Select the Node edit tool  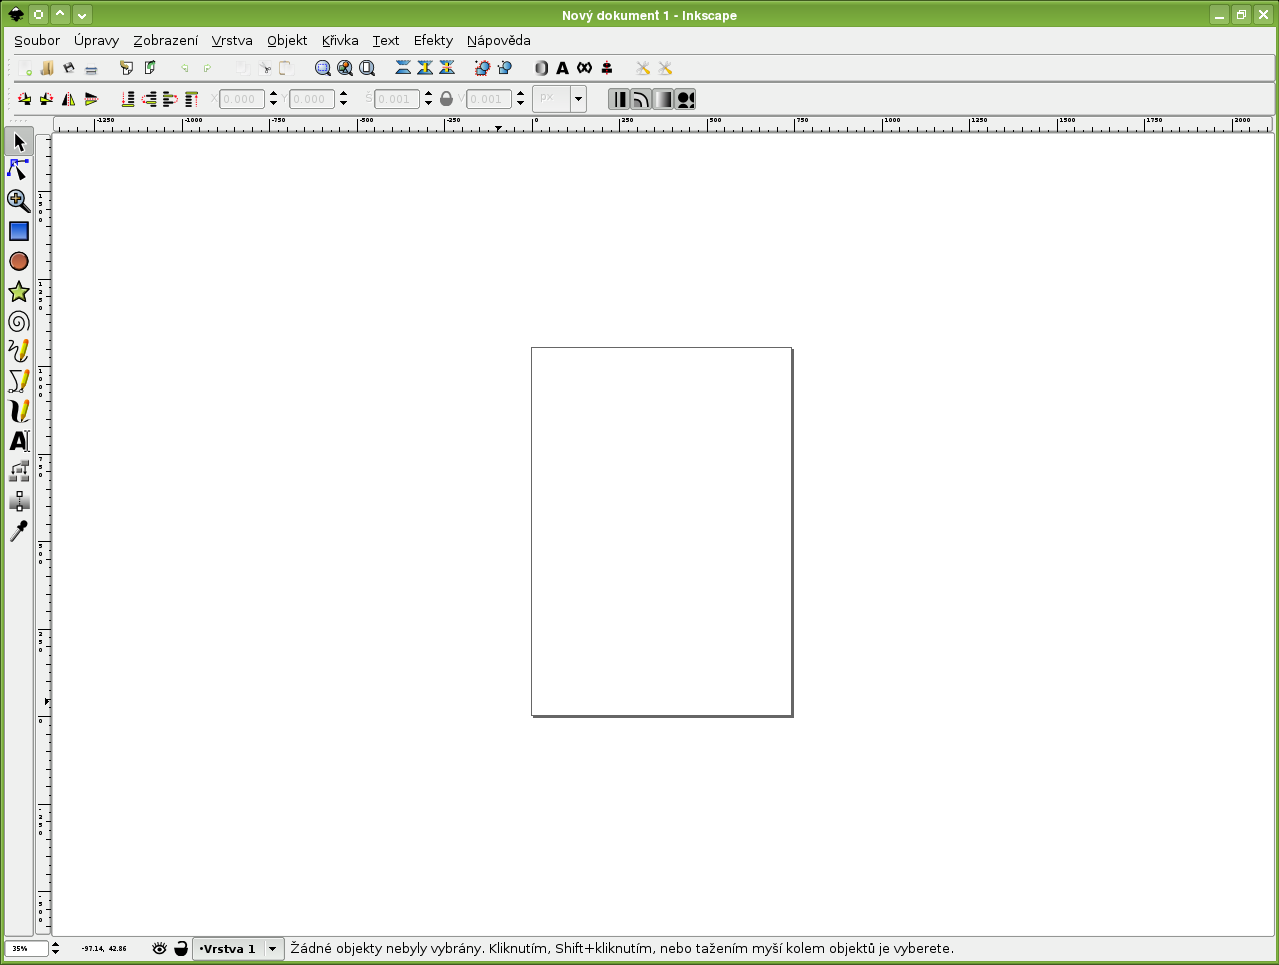coord(18,170)
